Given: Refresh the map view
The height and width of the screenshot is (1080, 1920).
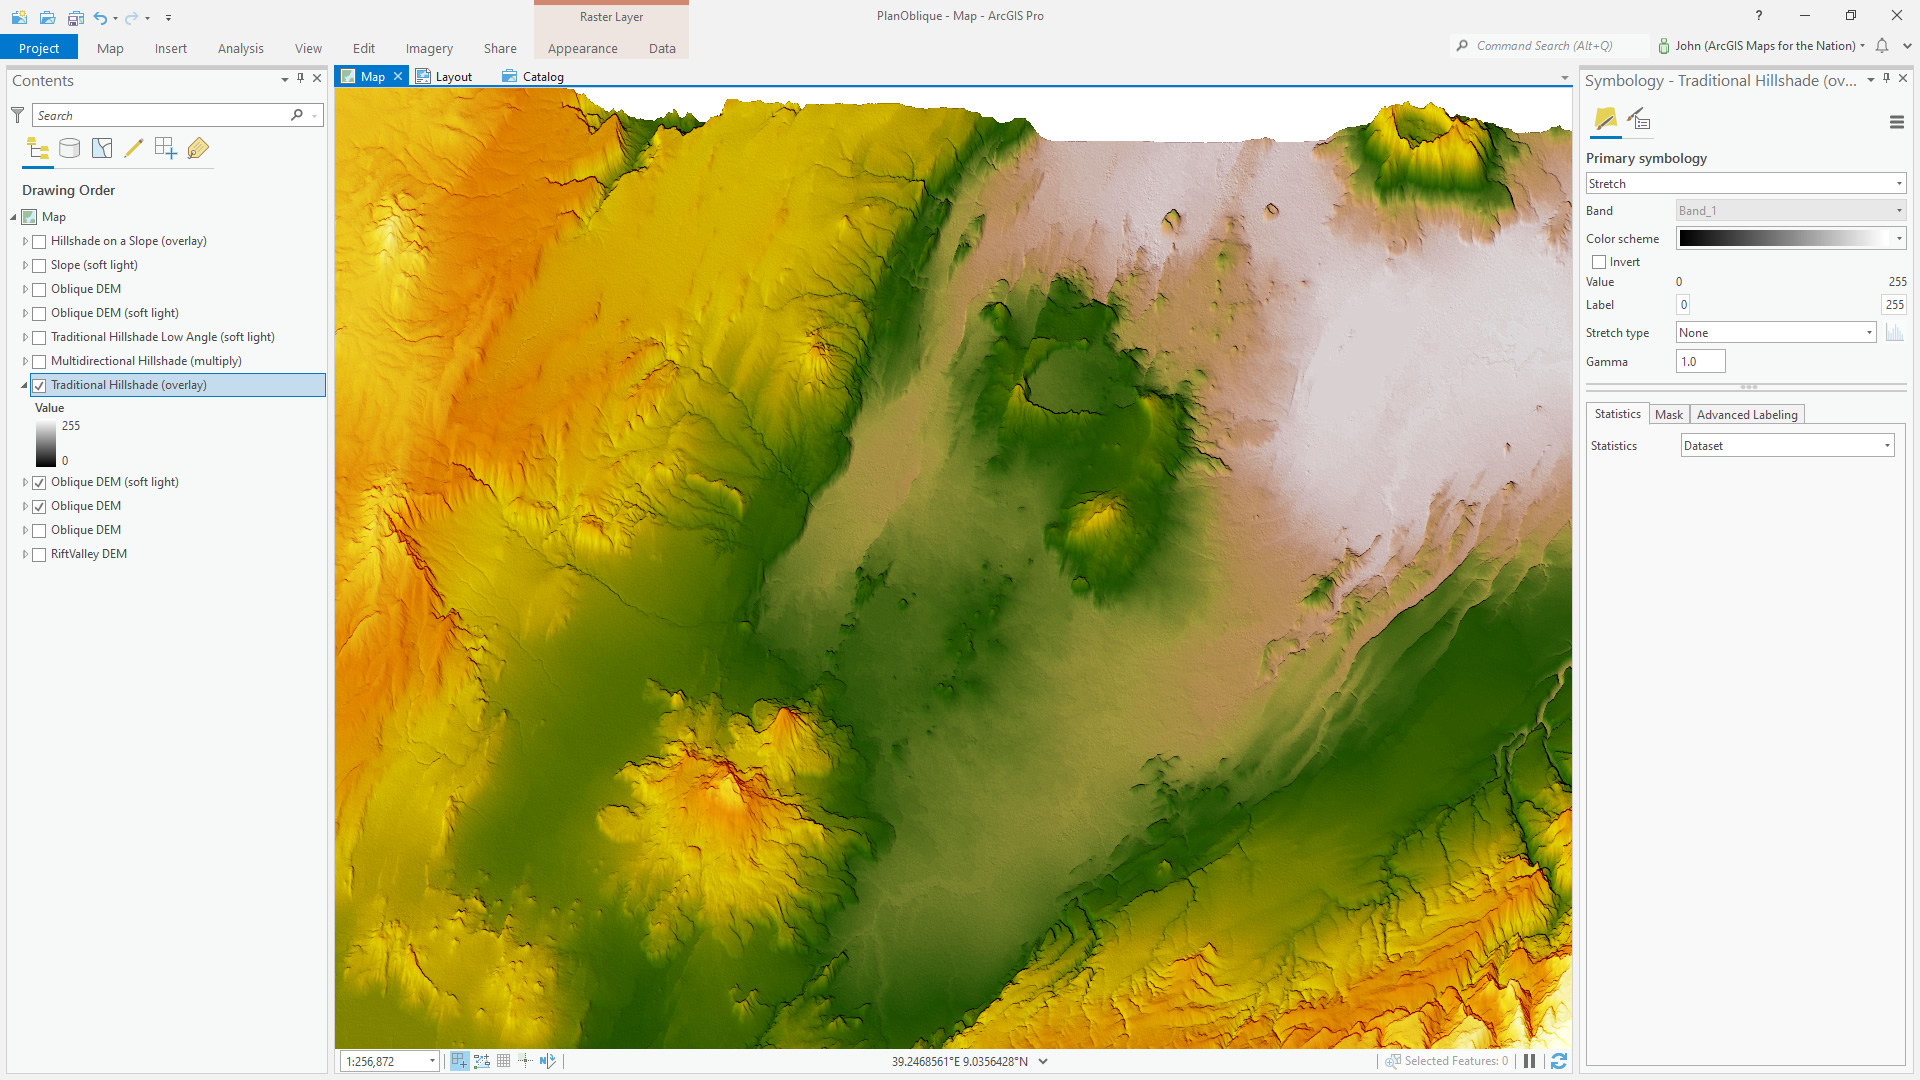Looking at the screenshot, I should (1558, 1061).
